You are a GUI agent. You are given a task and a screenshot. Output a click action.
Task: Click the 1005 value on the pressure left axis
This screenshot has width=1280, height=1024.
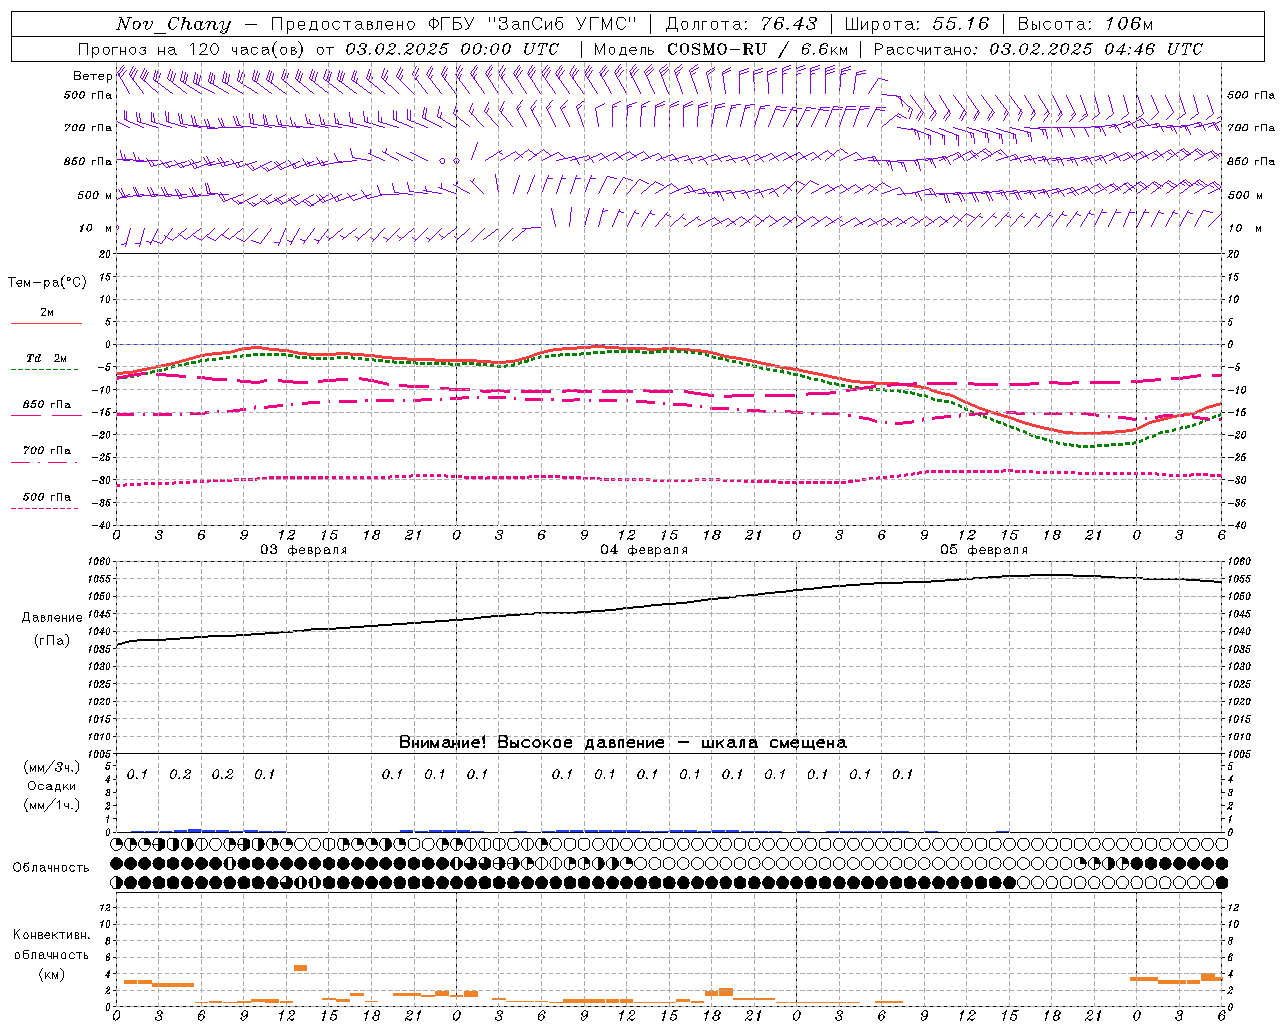click(99, 754)
